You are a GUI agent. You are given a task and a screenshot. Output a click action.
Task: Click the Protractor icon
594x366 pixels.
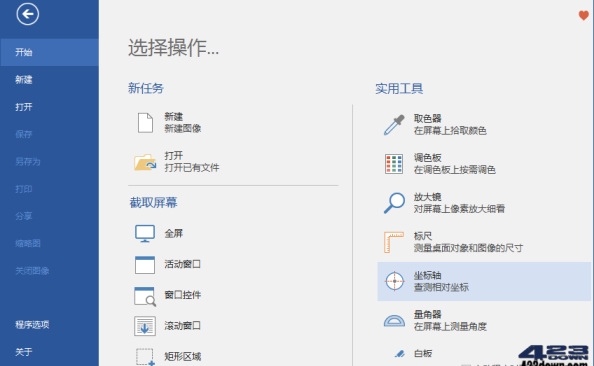pos(394,321)
